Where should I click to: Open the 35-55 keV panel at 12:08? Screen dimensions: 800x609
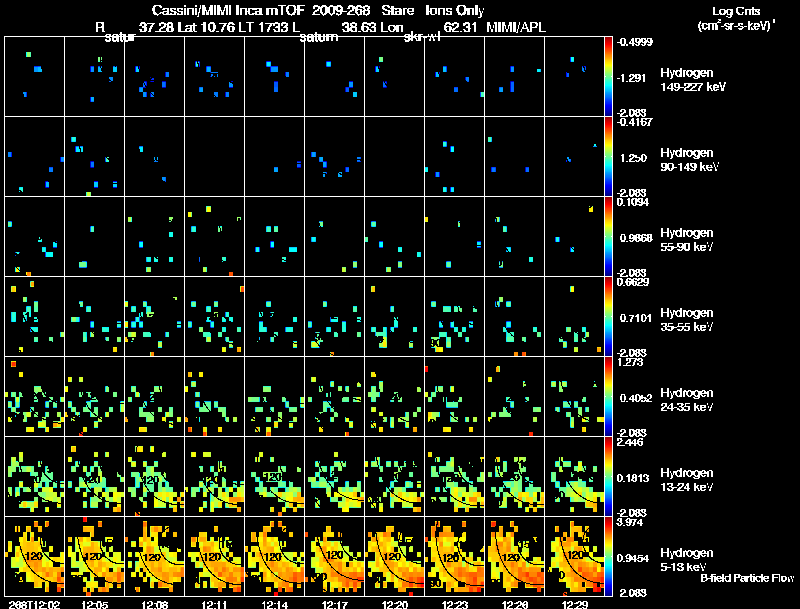click(x=155, y=316)
